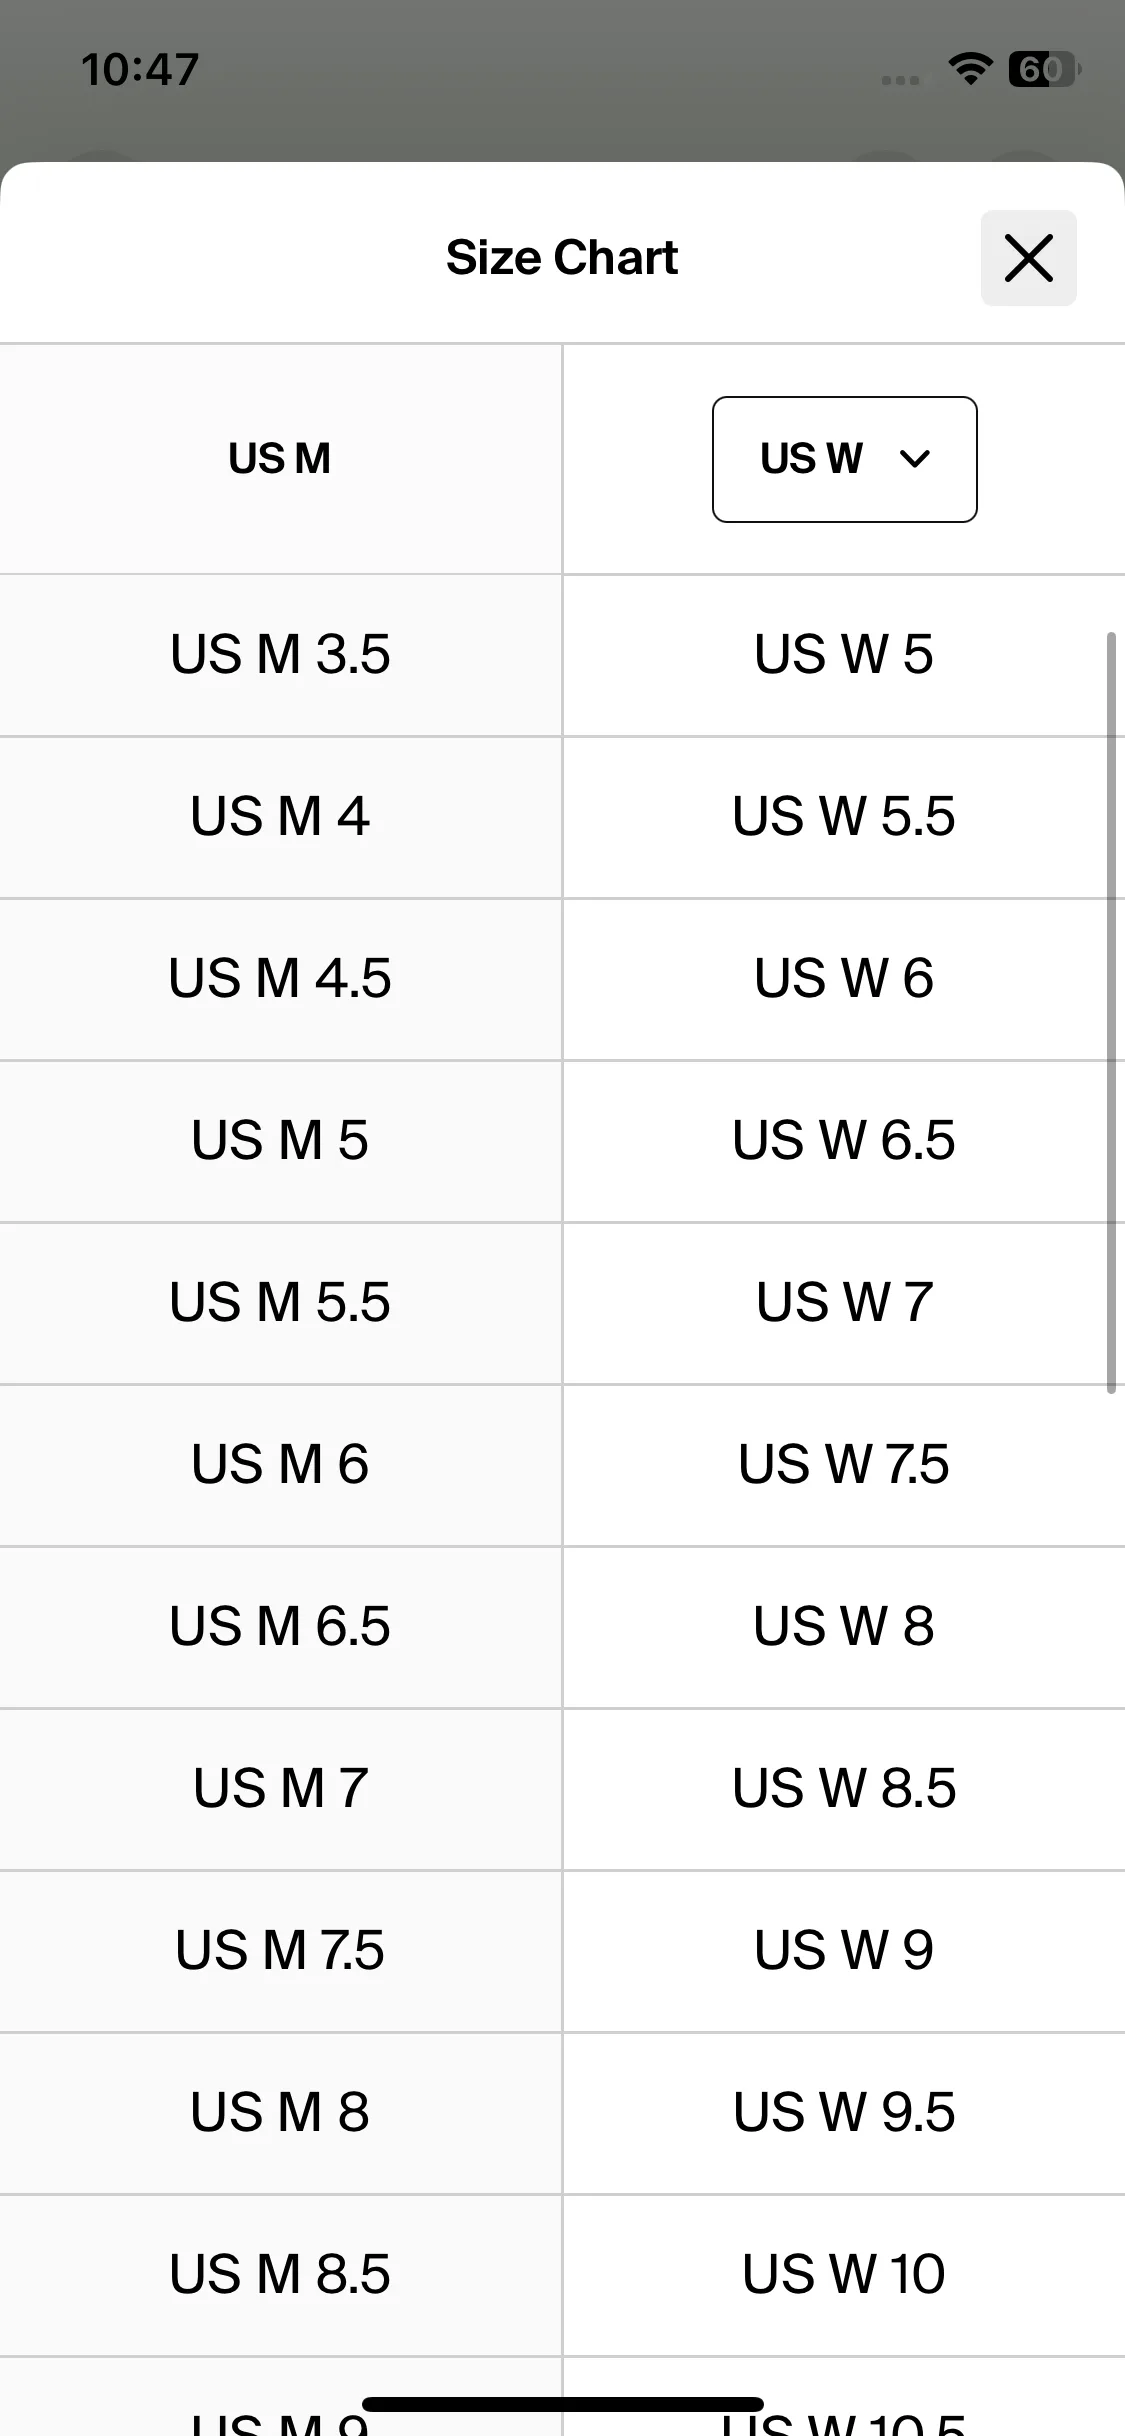This screenshot has height=2436, width=1125.
Task: Tap the US W 10 entry
Action: coord(844,2275)
